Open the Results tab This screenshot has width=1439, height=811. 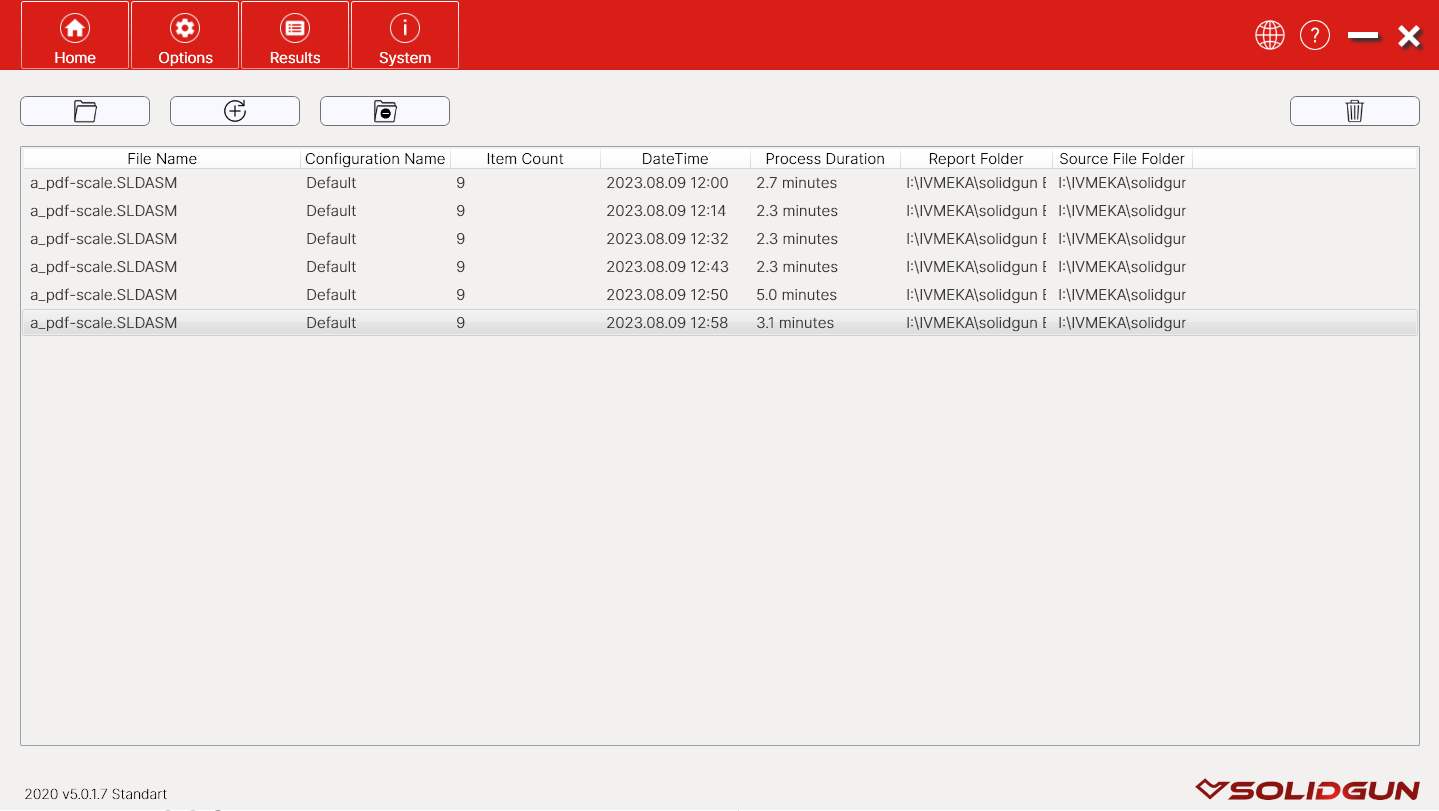[295, 35]
